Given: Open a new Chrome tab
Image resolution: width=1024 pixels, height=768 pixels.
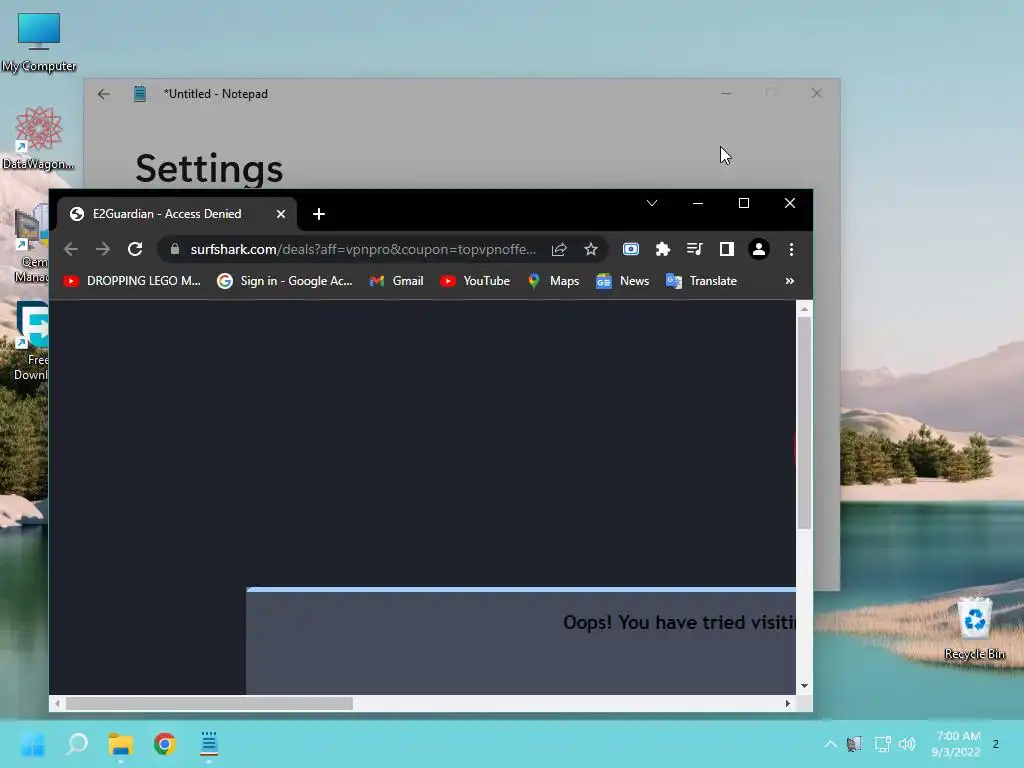Looking at the screenshot, I should point(319,214).
